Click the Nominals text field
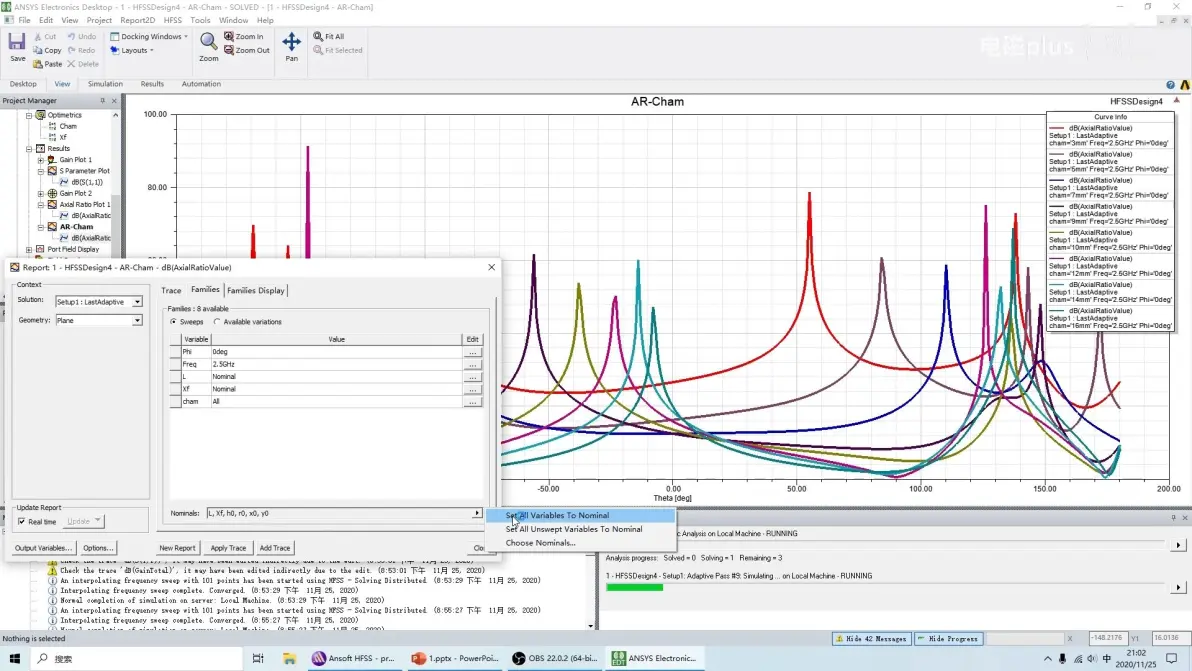 [339, 513]
